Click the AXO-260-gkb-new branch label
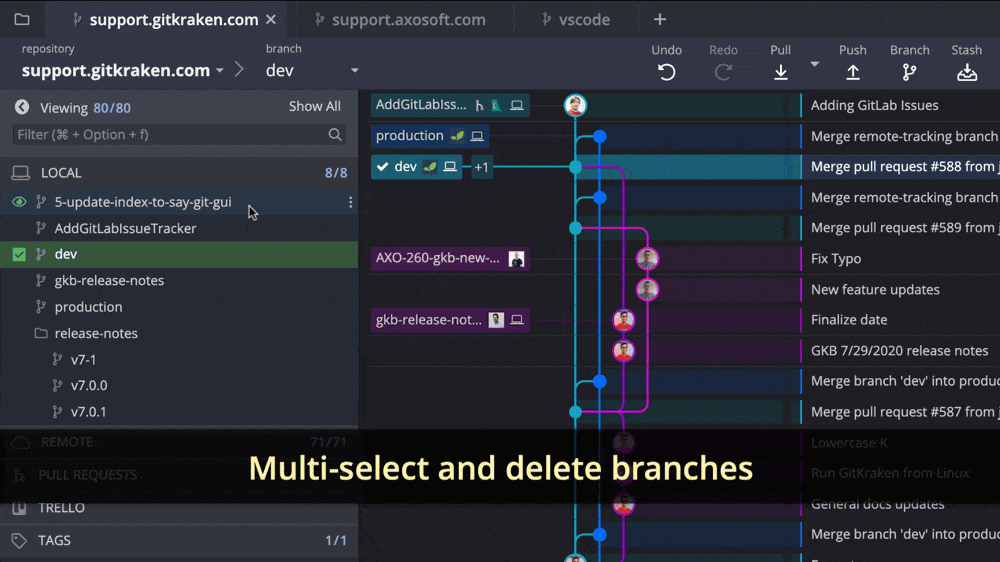This screenshot has height=562, width=1000. point(450,258)
